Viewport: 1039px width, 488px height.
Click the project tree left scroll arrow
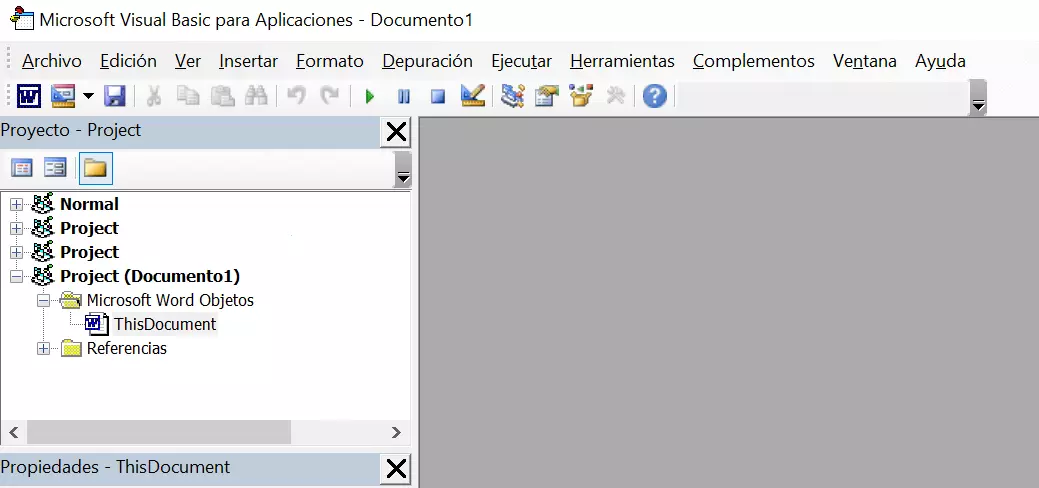(x=14, y=432)
